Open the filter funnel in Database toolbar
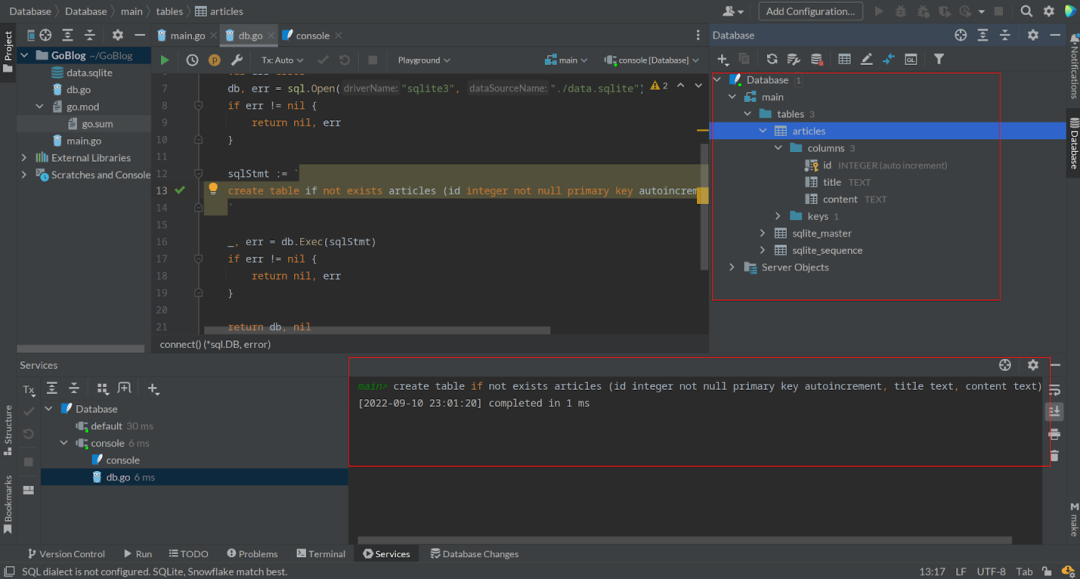Screen dimensions: 1080x579 coord(939,59)
